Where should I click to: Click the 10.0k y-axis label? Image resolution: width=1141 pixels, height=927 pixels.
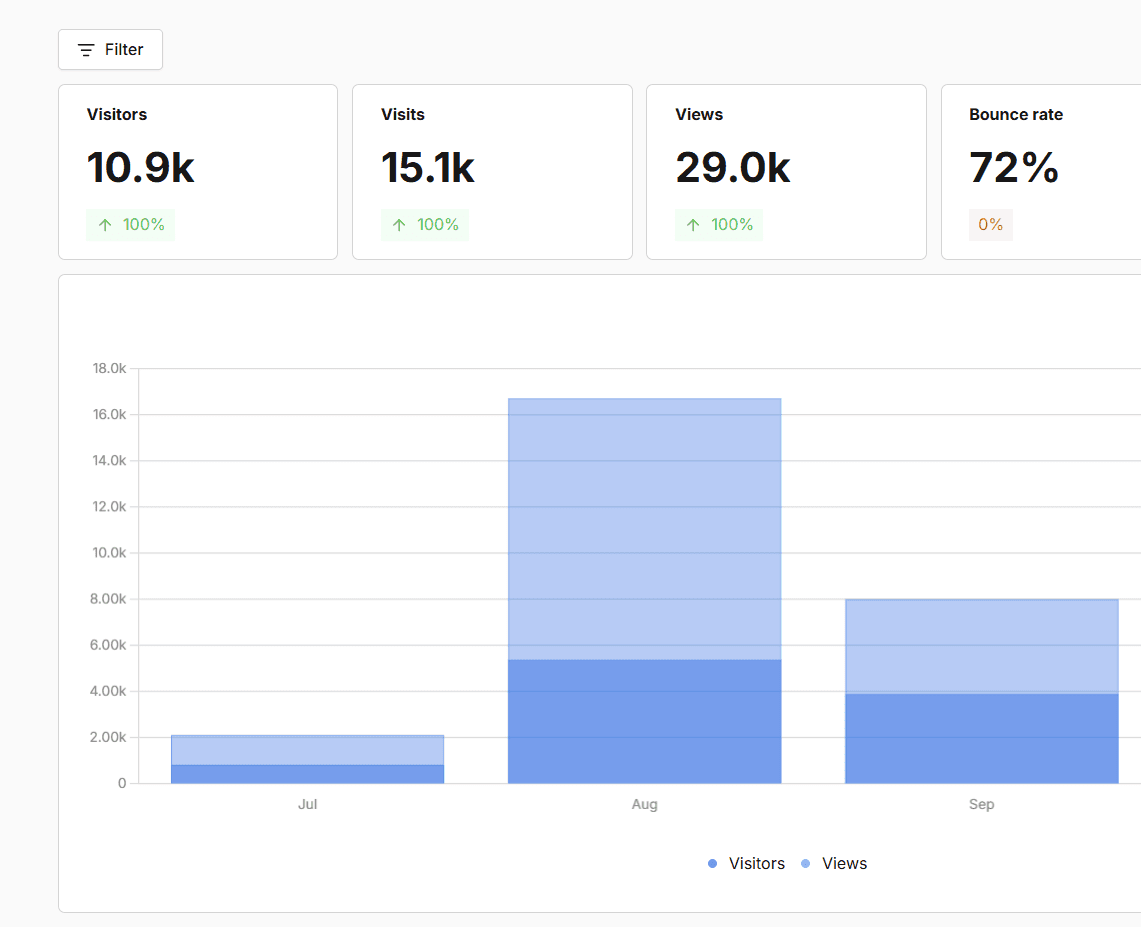[109, 553]
